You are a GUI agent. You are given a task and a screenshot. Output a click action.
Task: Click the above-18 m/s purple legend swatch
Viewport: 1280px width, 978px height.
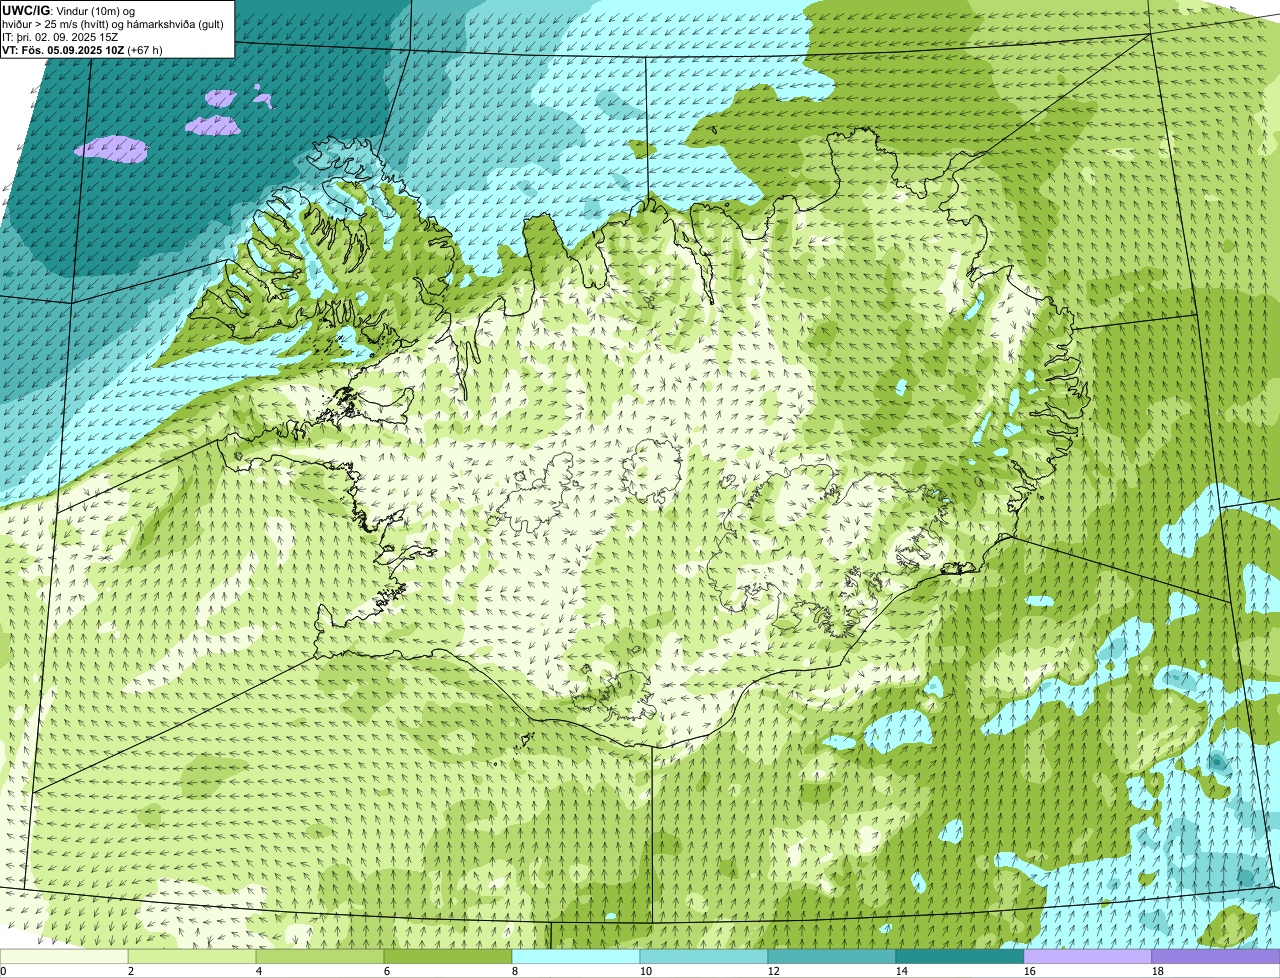[x=1216, y=957]
